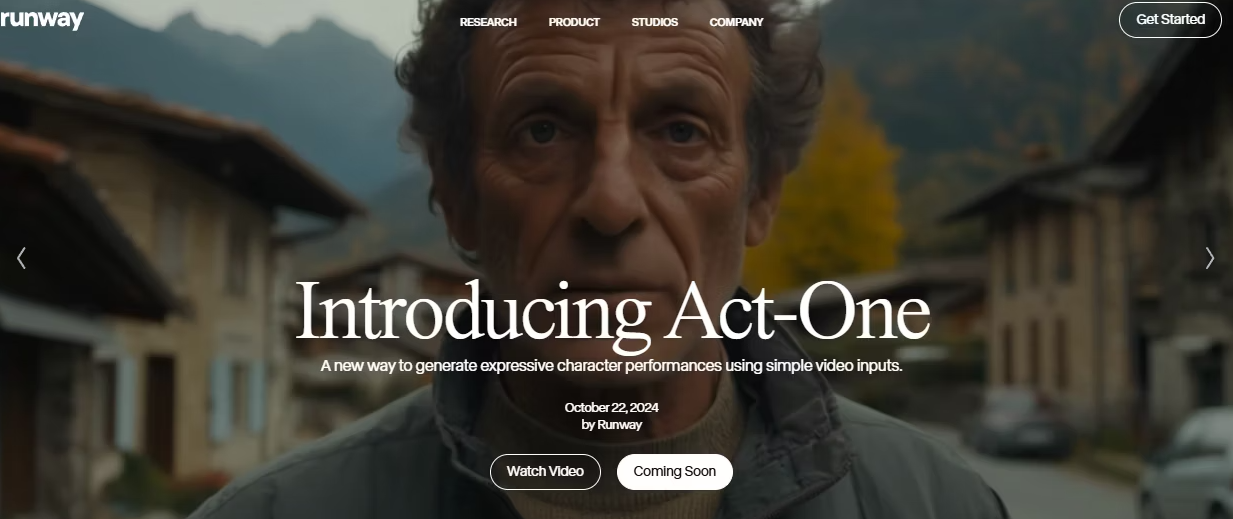
Task: Open the Studios menu item
Action: pos(654,22)
